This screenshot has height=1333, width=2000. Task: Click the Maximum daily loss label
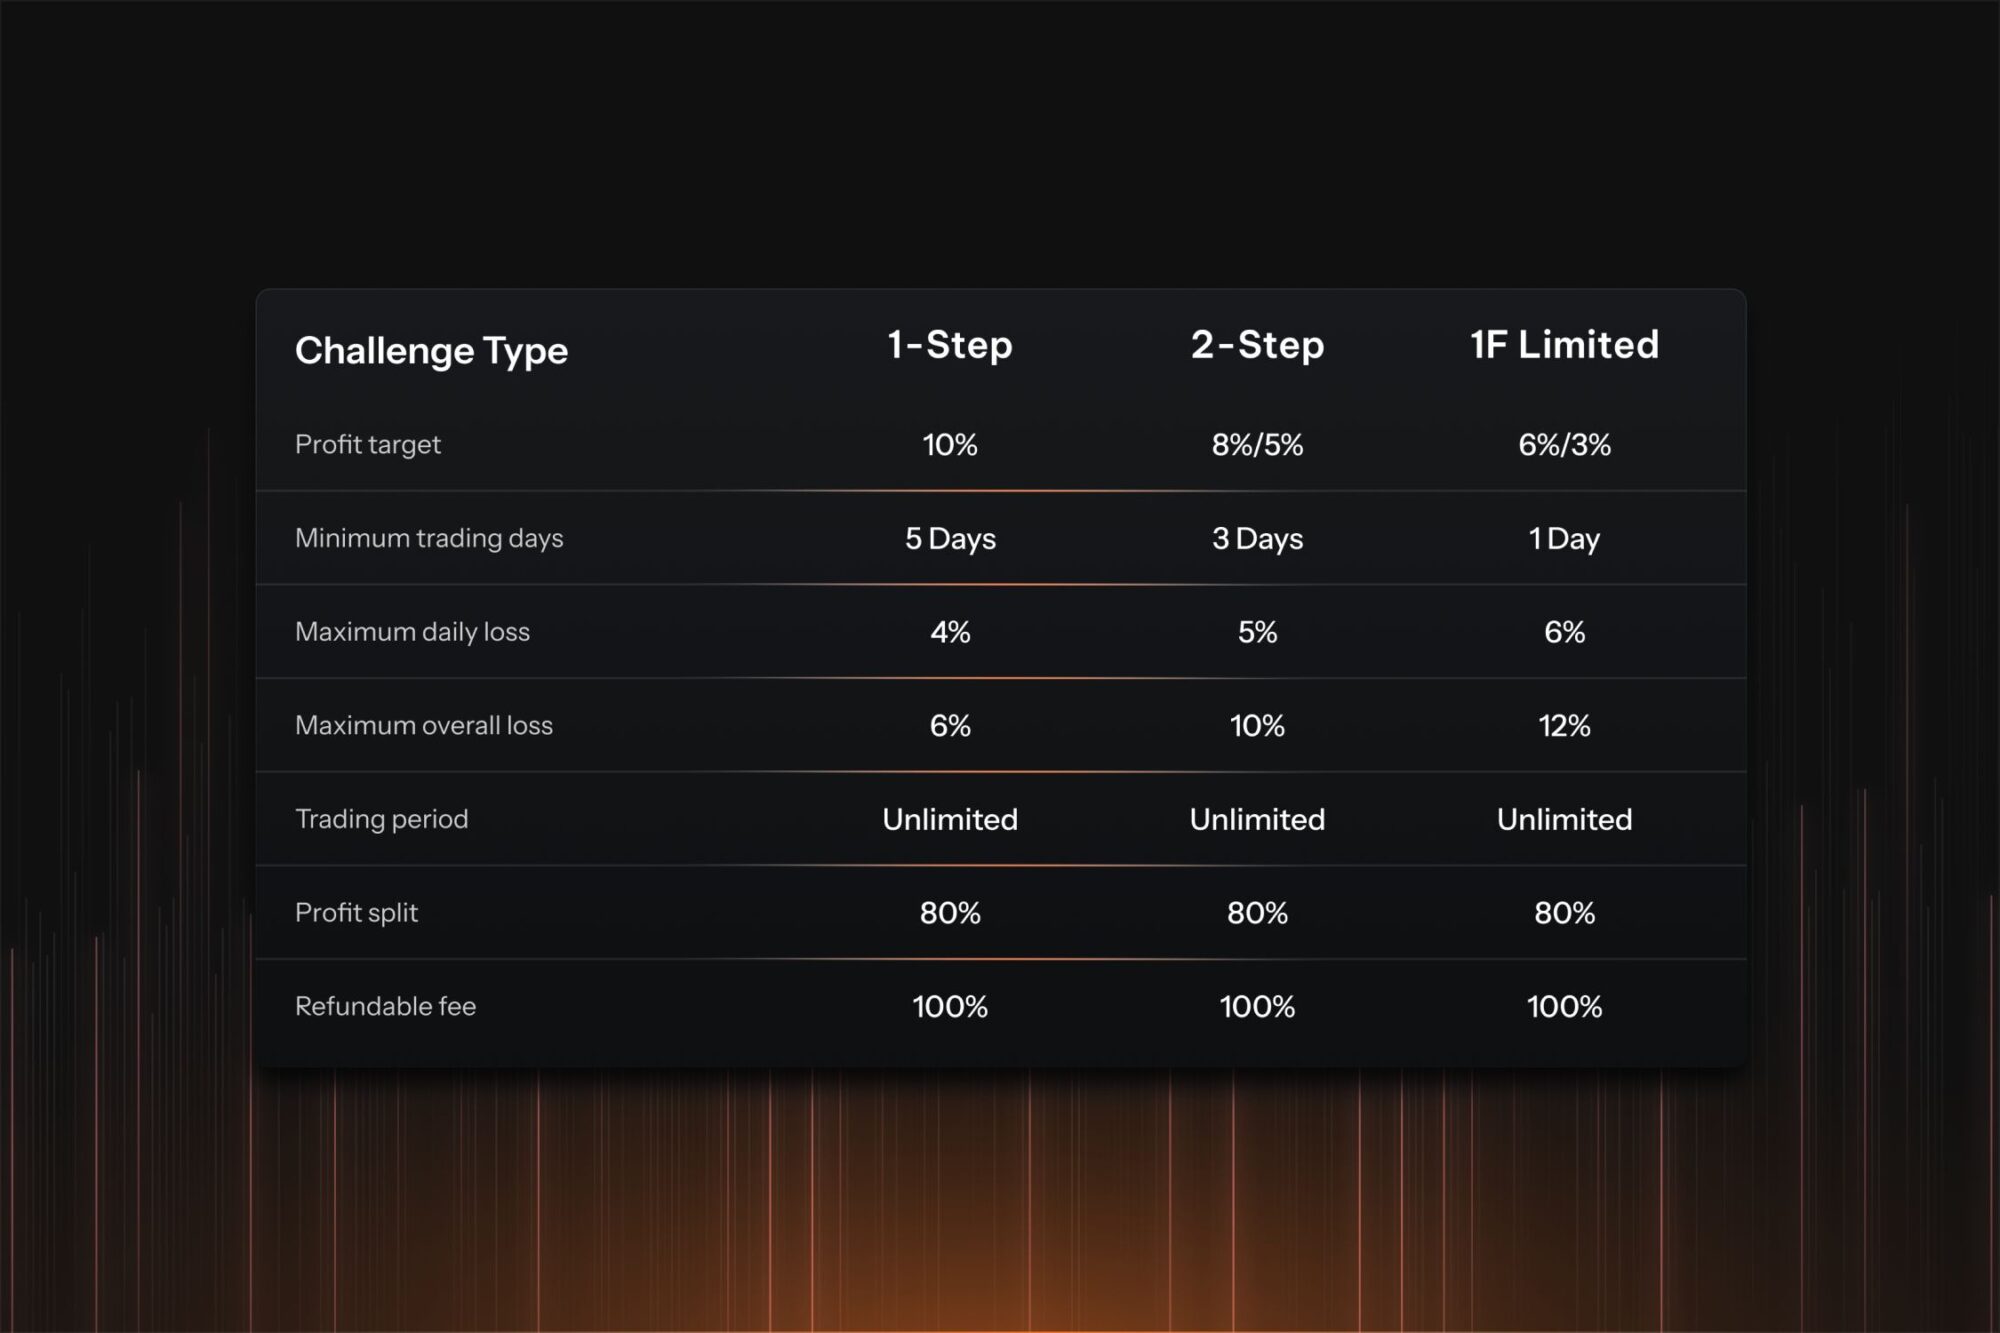pyautogui.click(x=412, y=632)
